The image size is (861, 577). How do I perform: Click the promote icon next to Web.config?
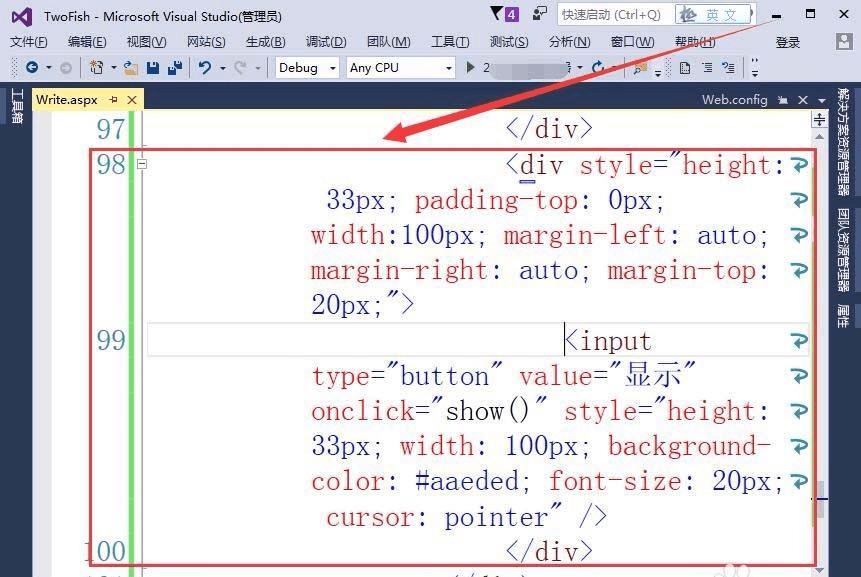[x=783, y=100]
